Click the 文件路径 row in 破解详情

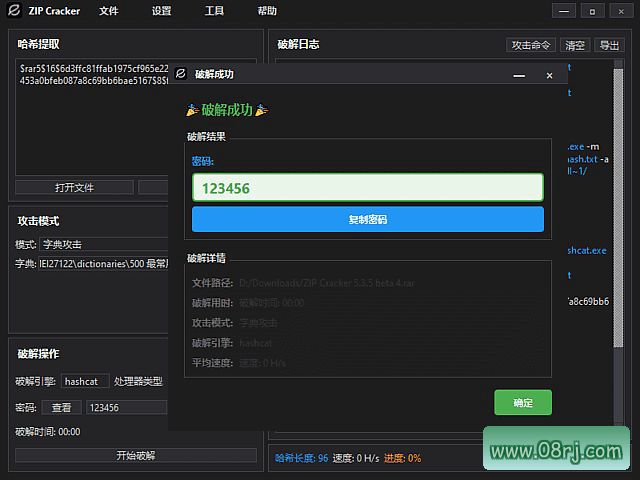click(303, 283)
